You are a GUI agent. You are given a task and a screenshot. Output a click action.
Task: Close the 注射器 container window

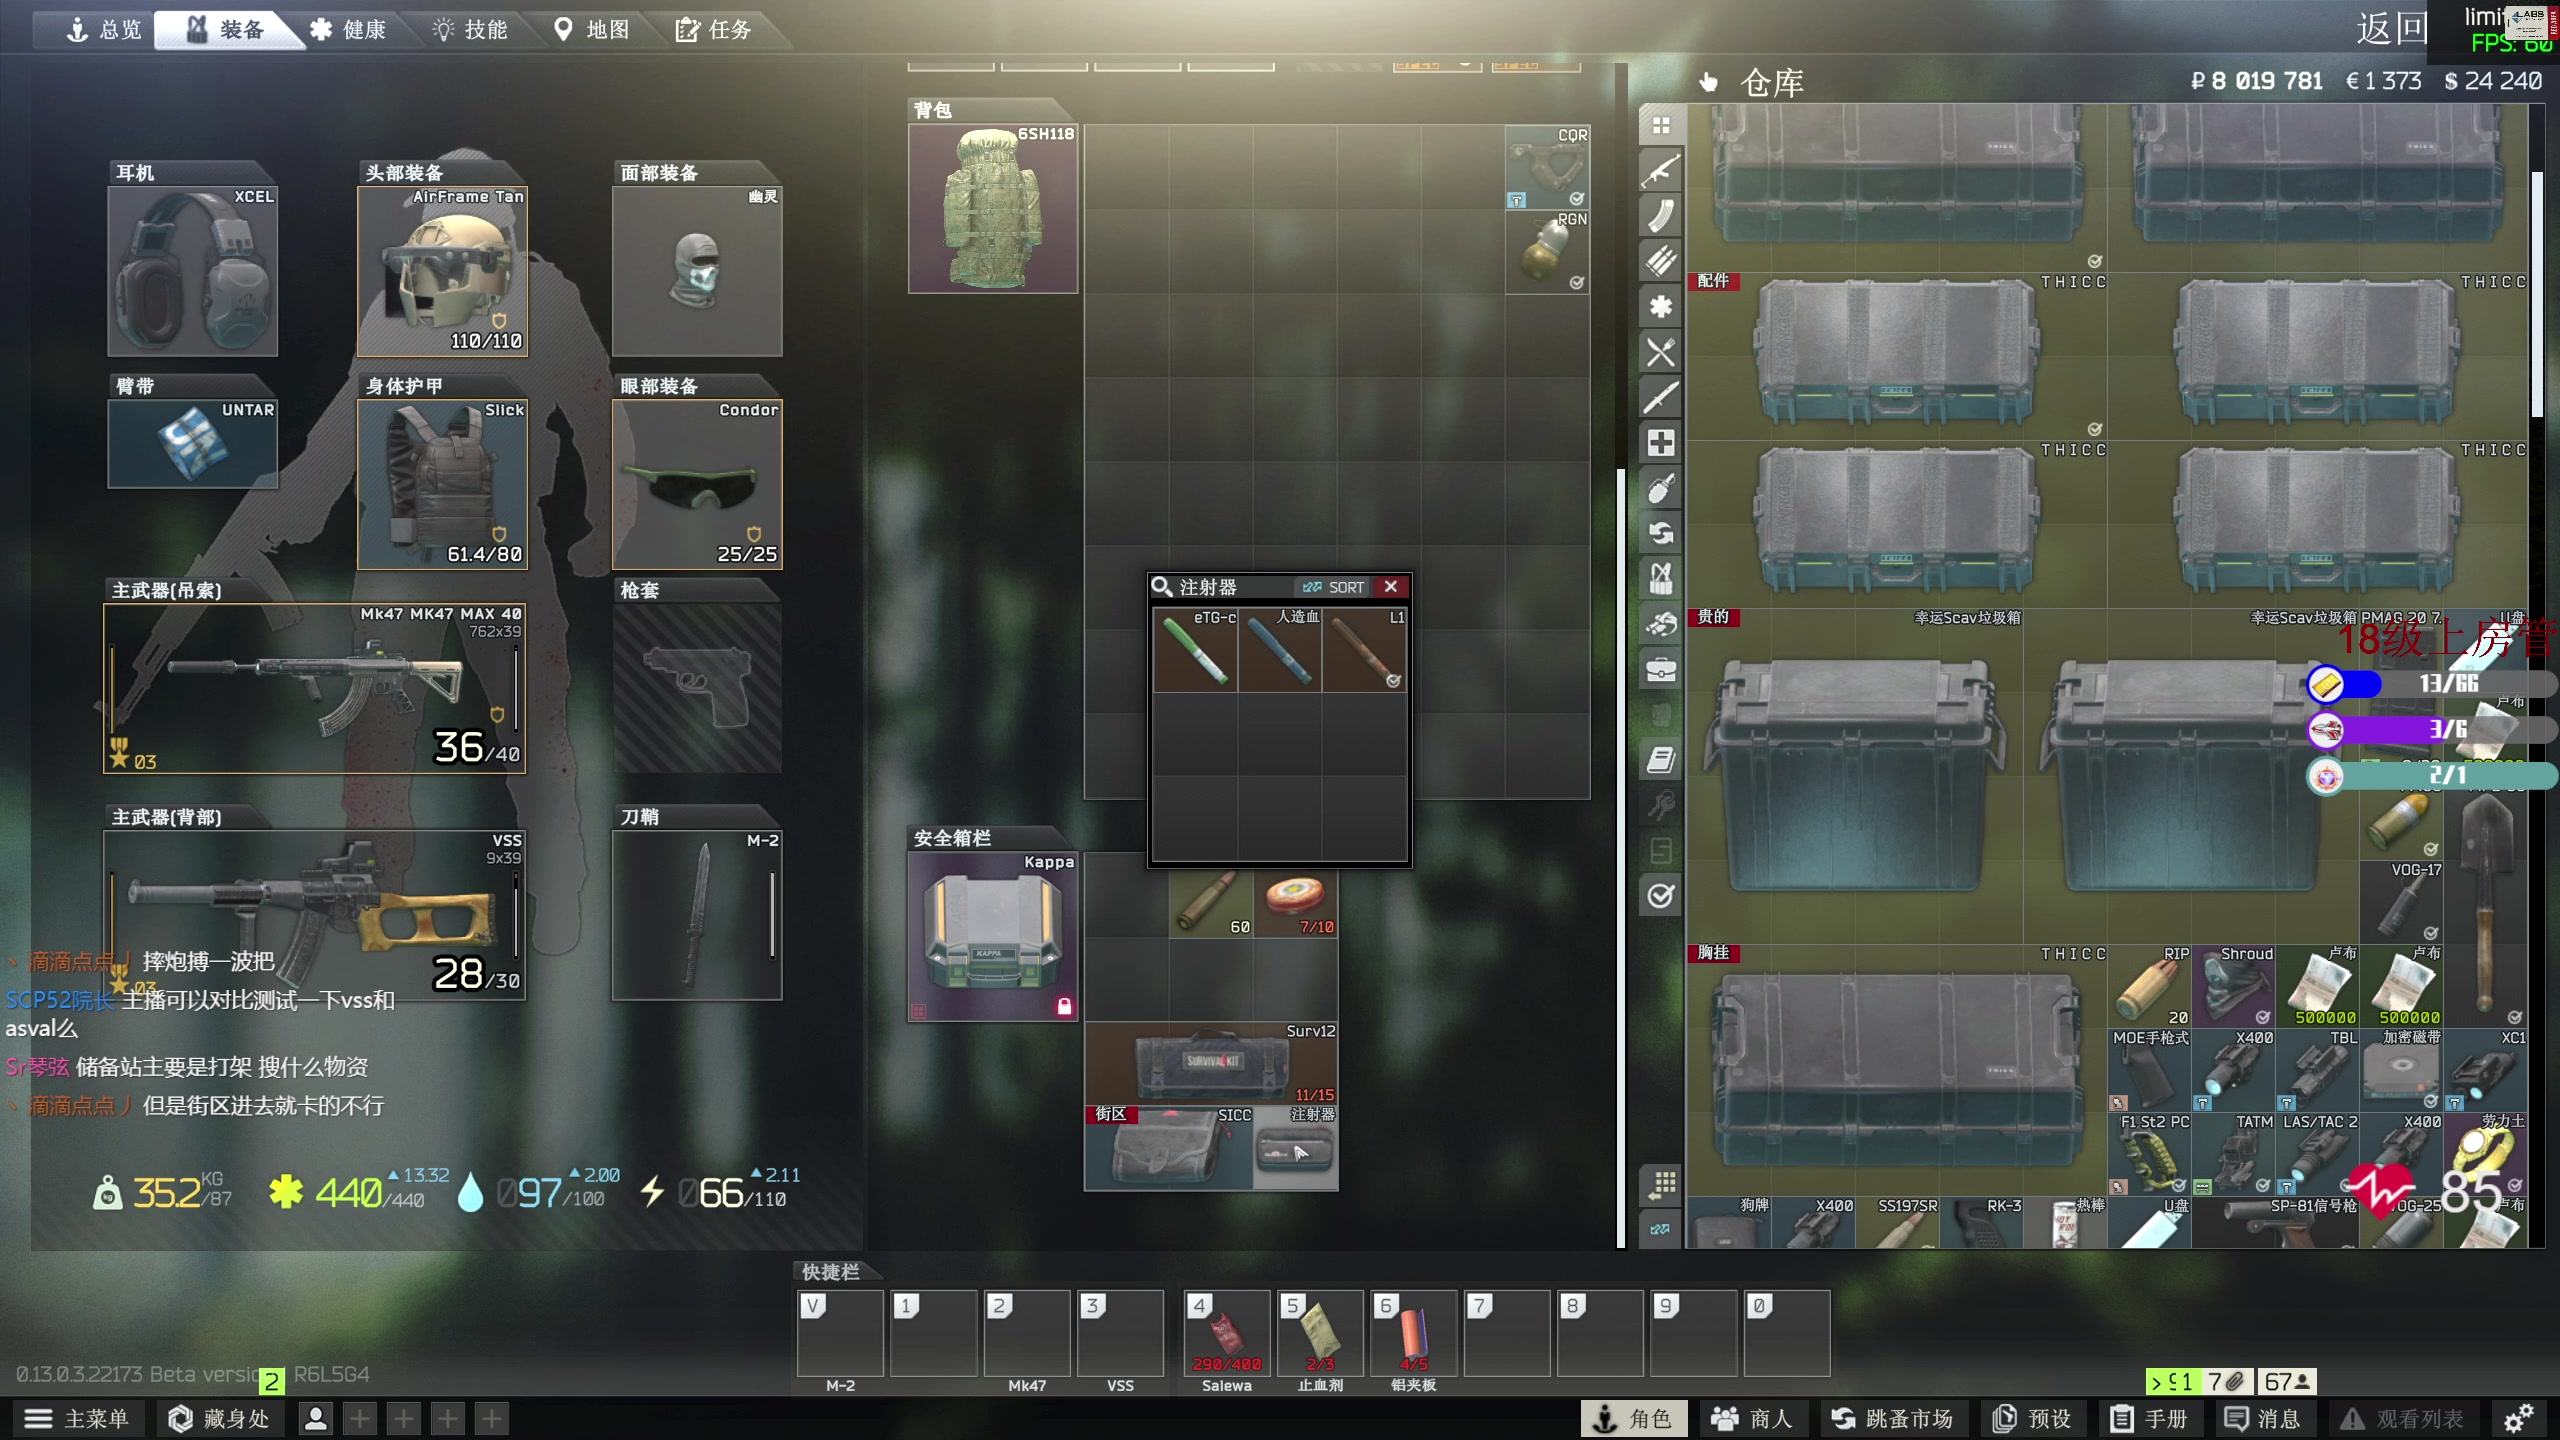1391,587
